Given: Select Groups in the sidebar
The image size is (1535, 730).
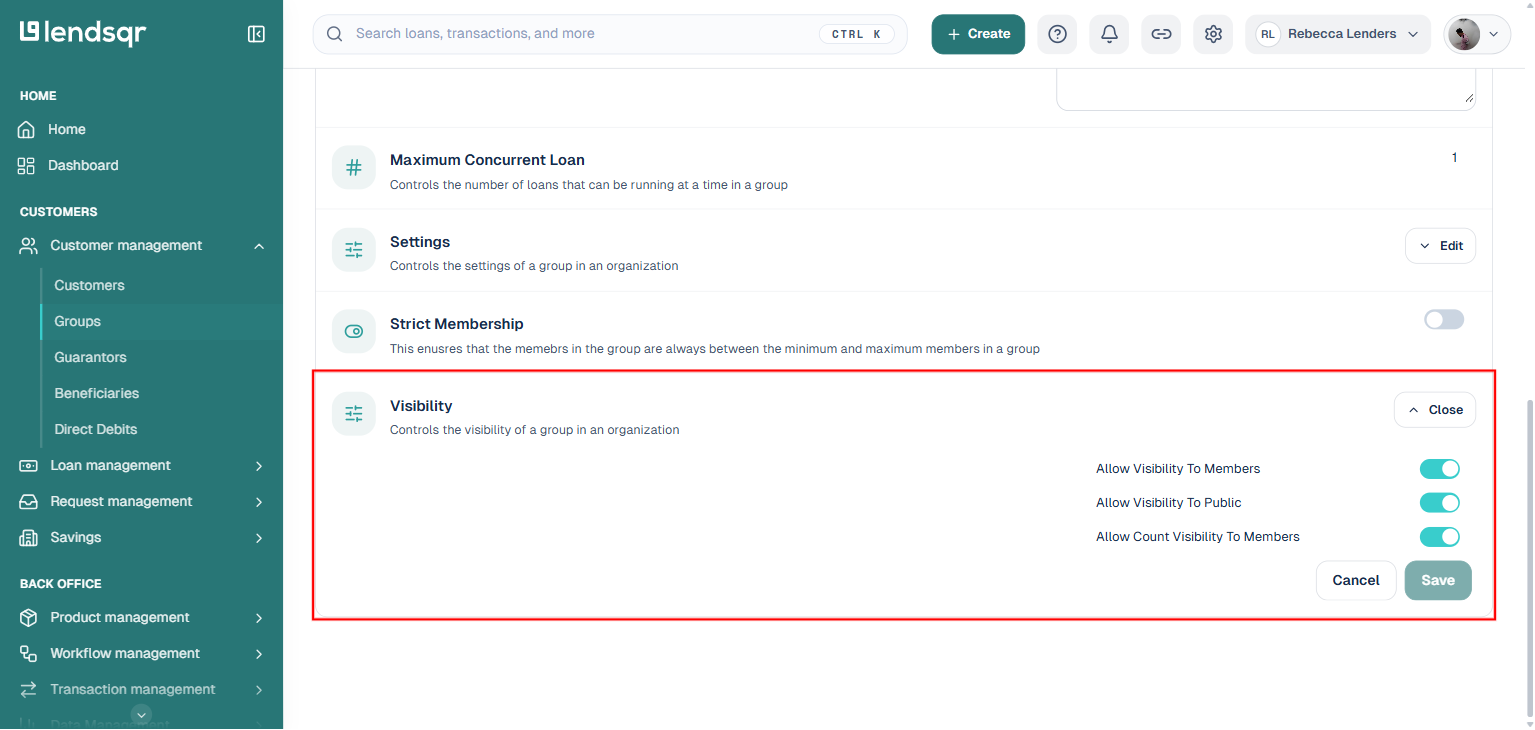Looking at the screenshot, I should [x=77, y=321].
